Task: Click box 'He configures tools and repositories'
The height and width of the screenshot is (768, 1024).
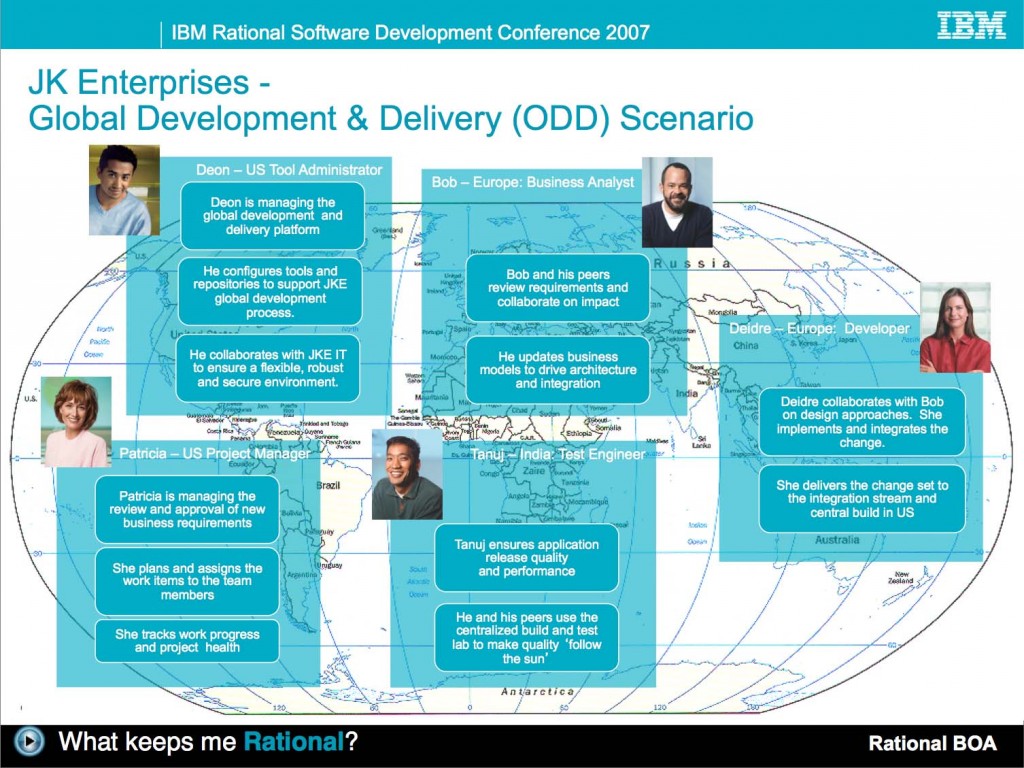Action: pyautogui.click(x=270, y=292)
